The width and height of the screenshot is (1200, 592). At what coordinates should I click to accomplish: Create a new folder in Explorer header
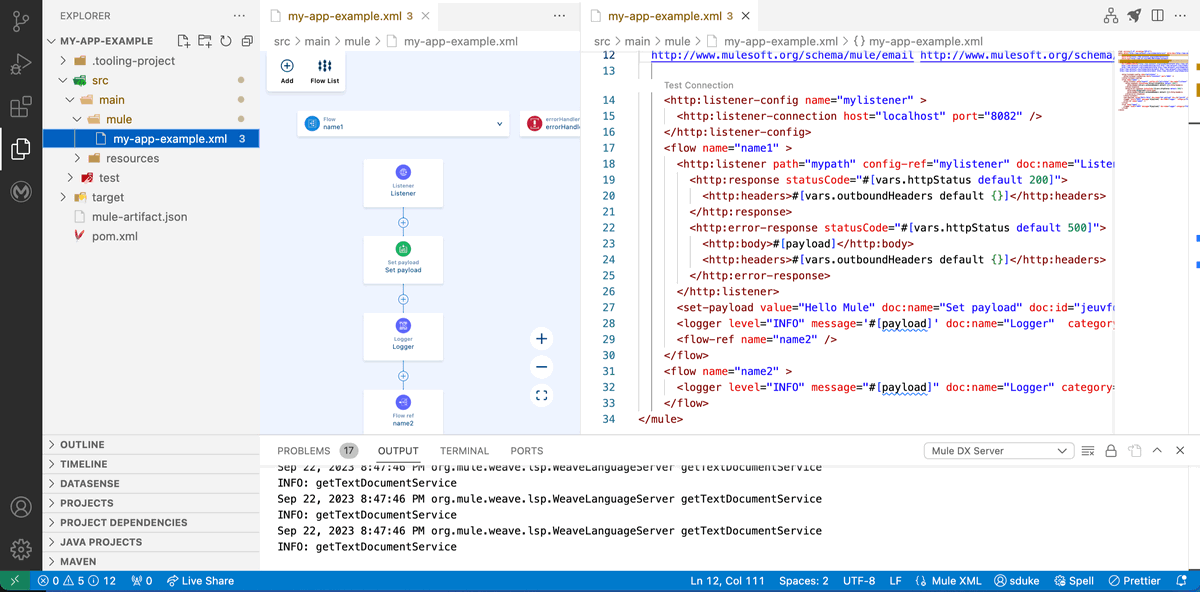click(204, 41)
